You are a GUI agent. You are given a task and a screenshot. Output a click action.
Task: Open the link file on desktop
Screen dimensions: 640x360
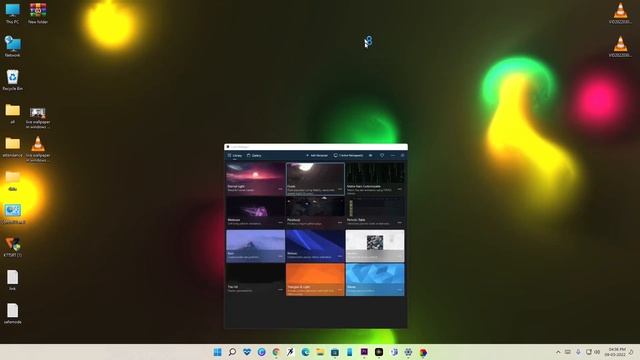tap(13, 280)
